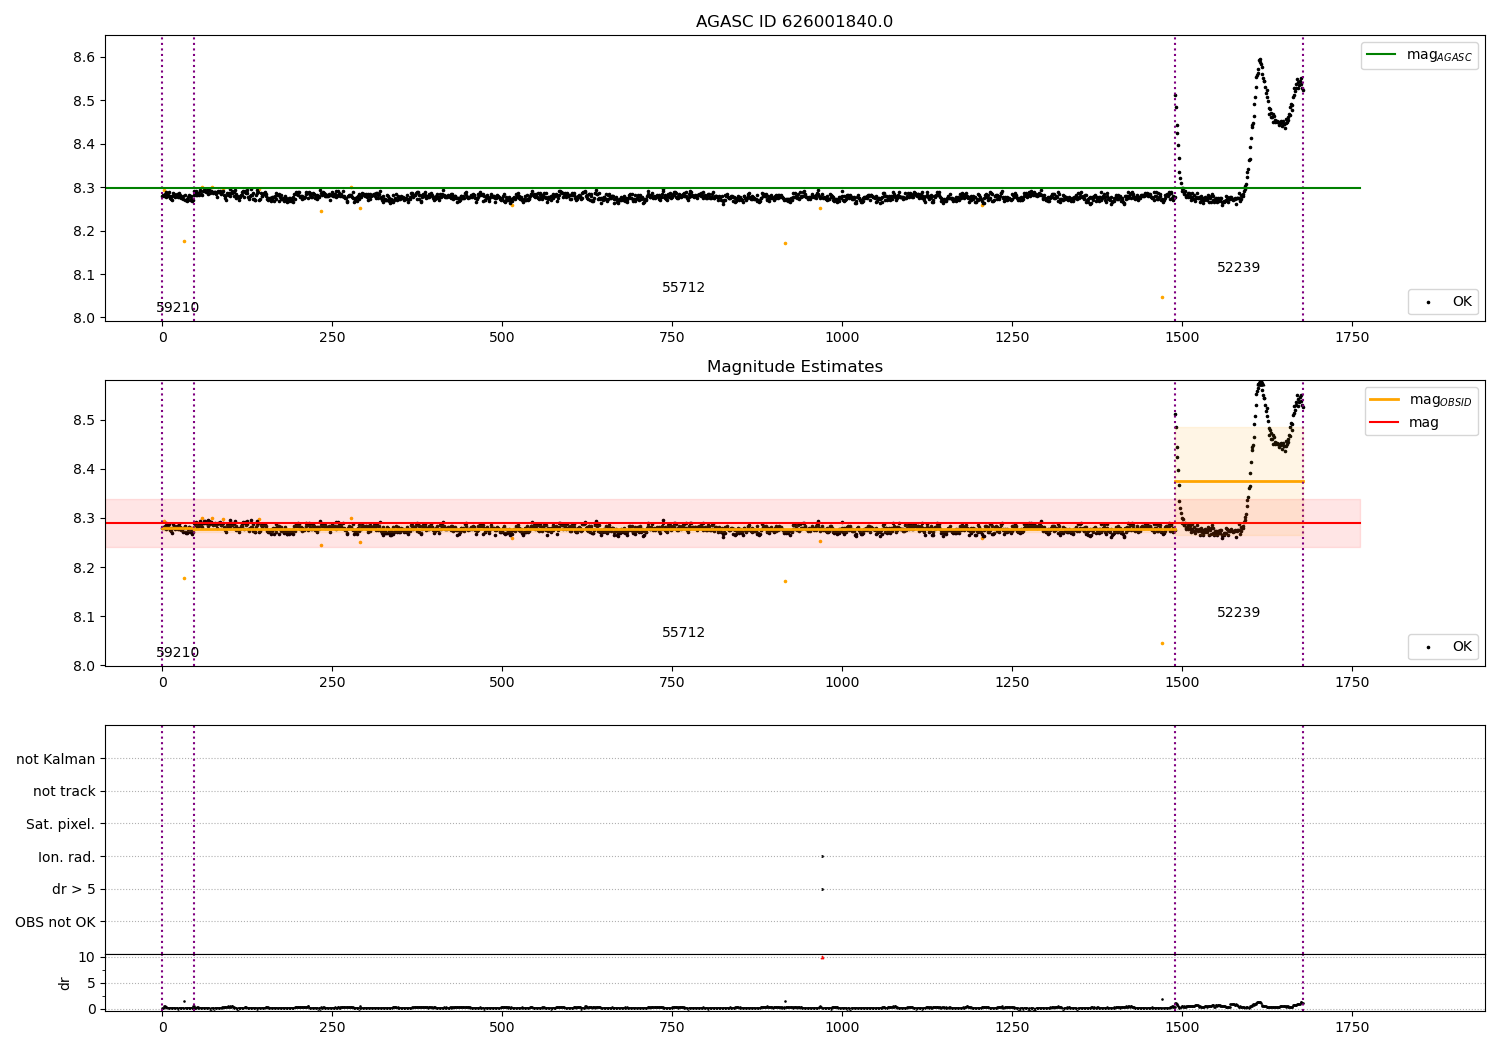Click obsid label 55712 in the top plot

tap(683, 288)
